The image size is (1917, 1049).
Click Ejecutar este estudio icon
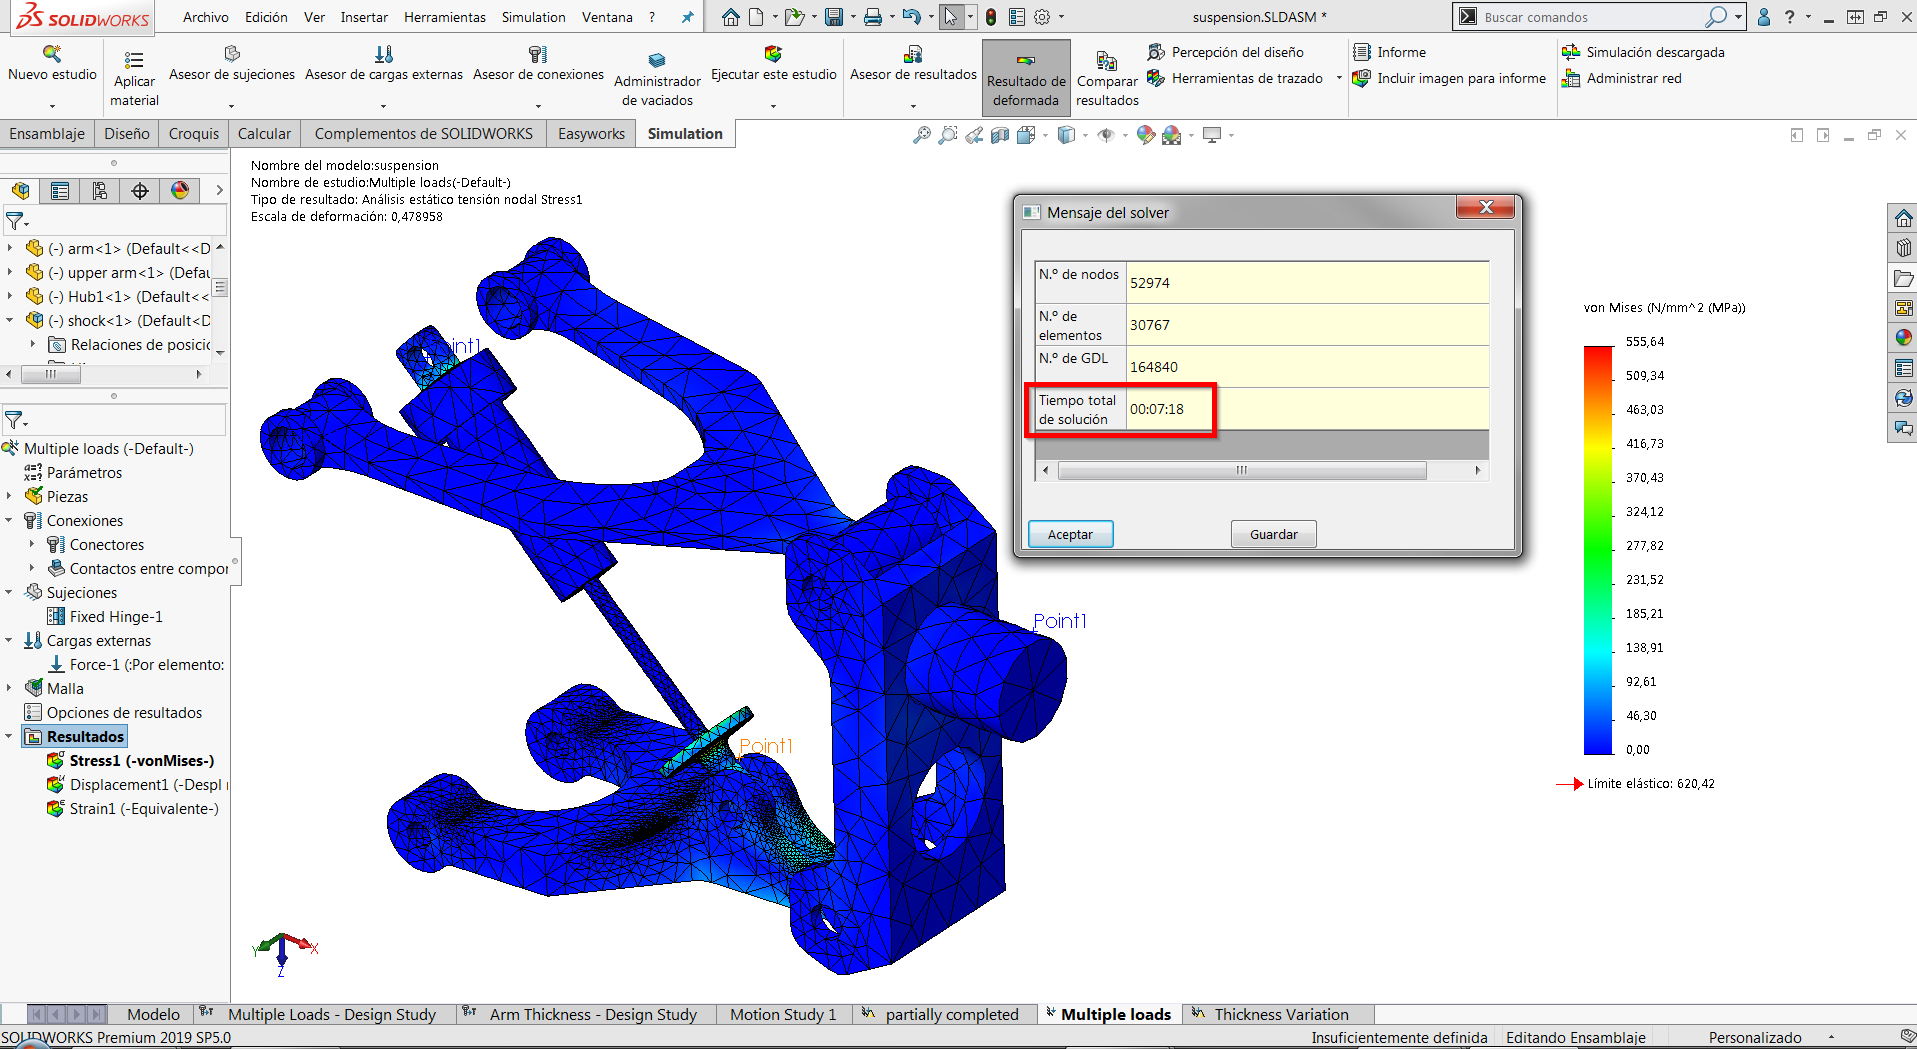coord(772,54)
